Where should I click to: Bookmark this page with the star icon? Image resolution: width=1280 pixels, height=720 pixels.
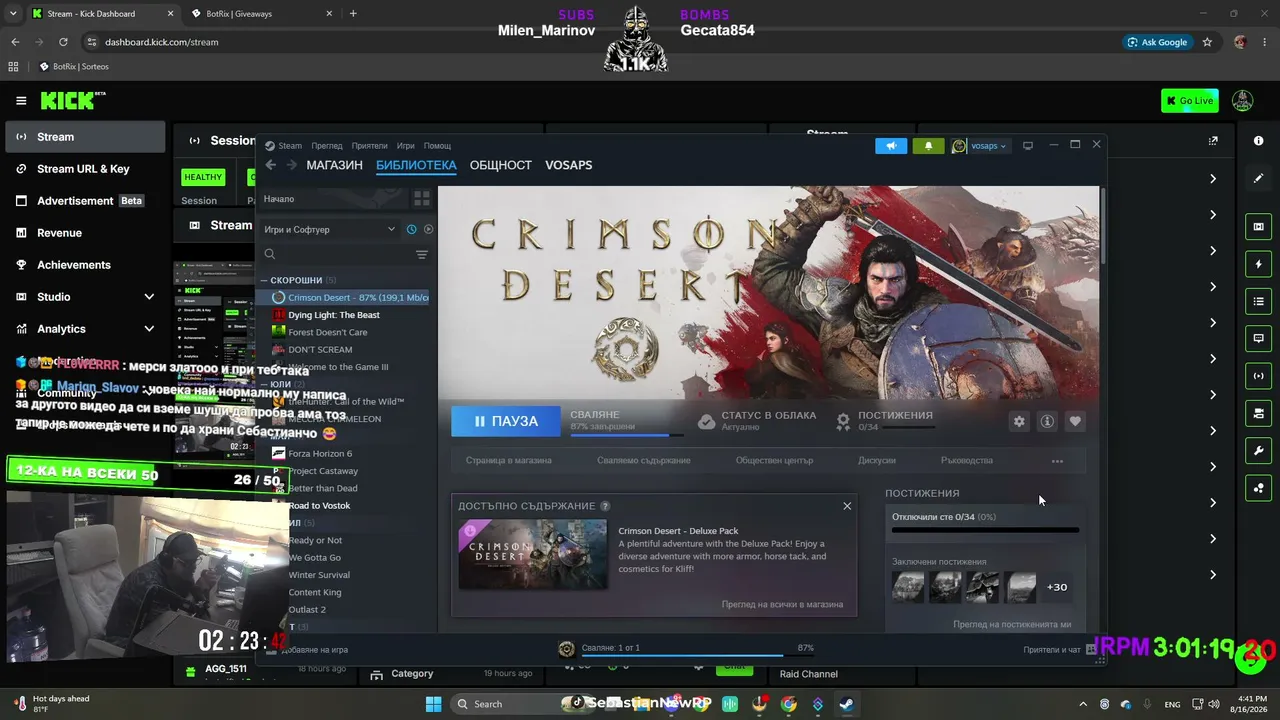(x=1207, y=42)
